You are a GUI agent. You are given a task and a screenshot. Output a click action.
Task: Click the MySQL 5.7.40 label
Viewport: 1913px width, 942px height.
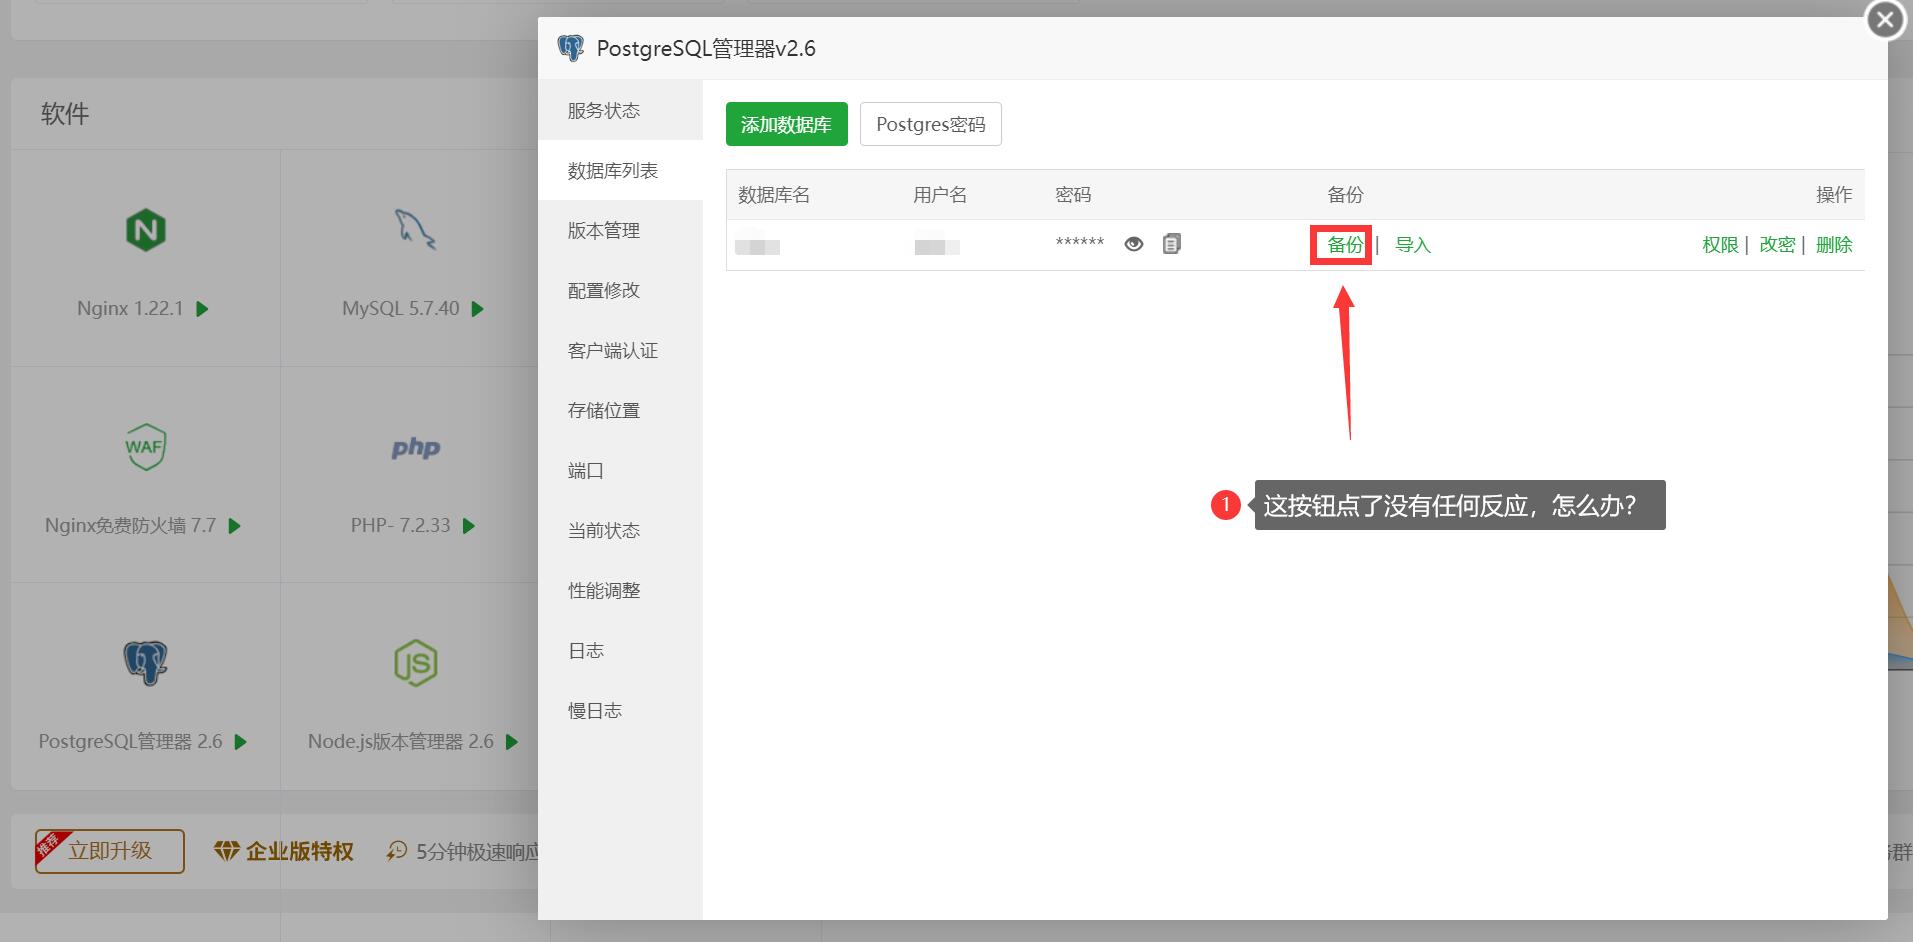point(401,309)
